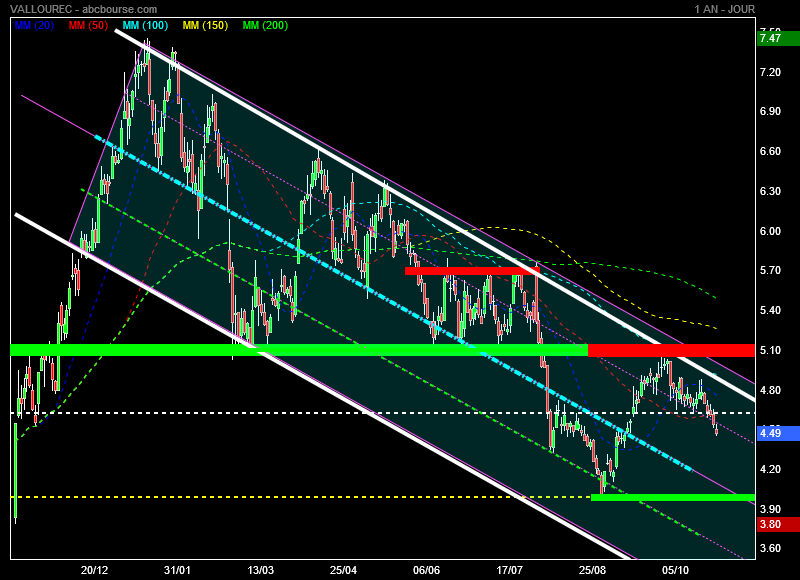Click the MM (20) moving average legend label
The width and height of the screenshot is (800, 580).
(x=34, y=25)
